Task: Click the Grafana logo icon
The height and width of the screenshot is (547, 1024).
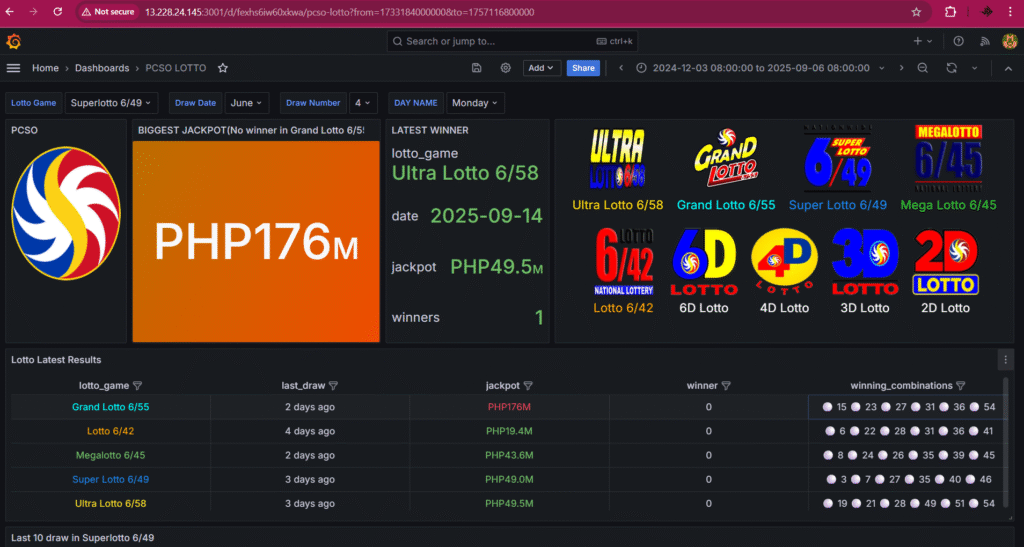Action: [14, 41]
